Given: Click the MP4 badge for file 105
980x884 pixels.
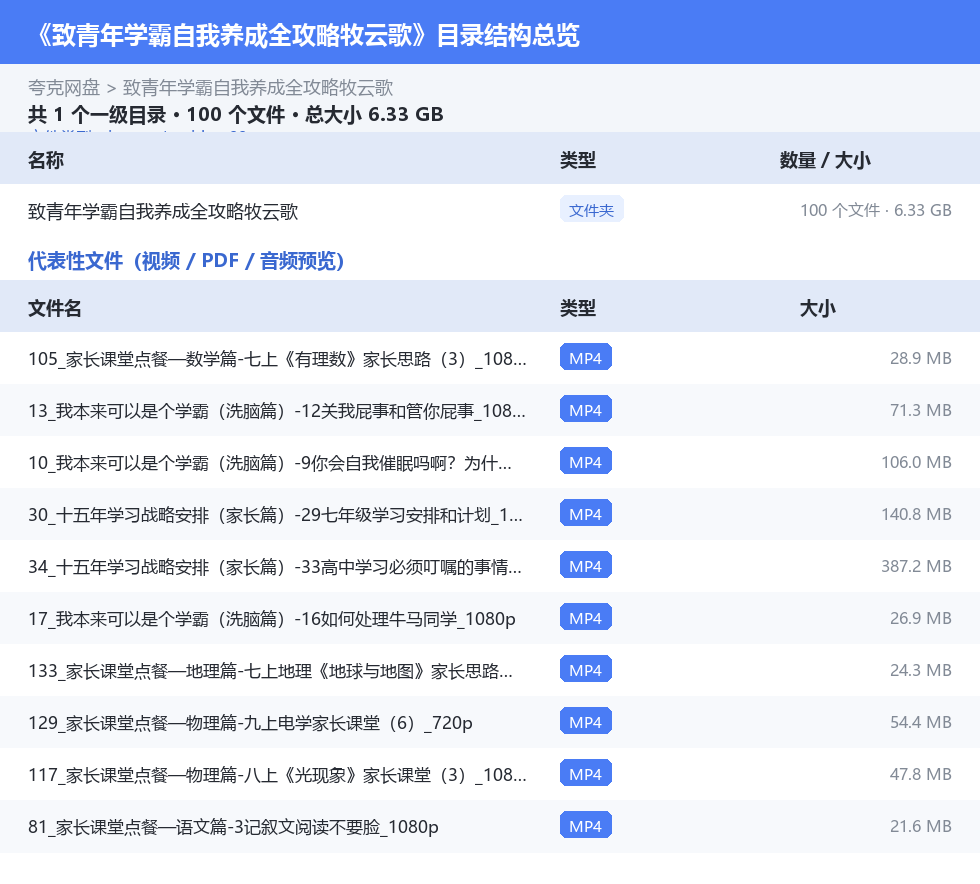Looking at the screenshot, I should pyautogui.click(x=586, y=358).
